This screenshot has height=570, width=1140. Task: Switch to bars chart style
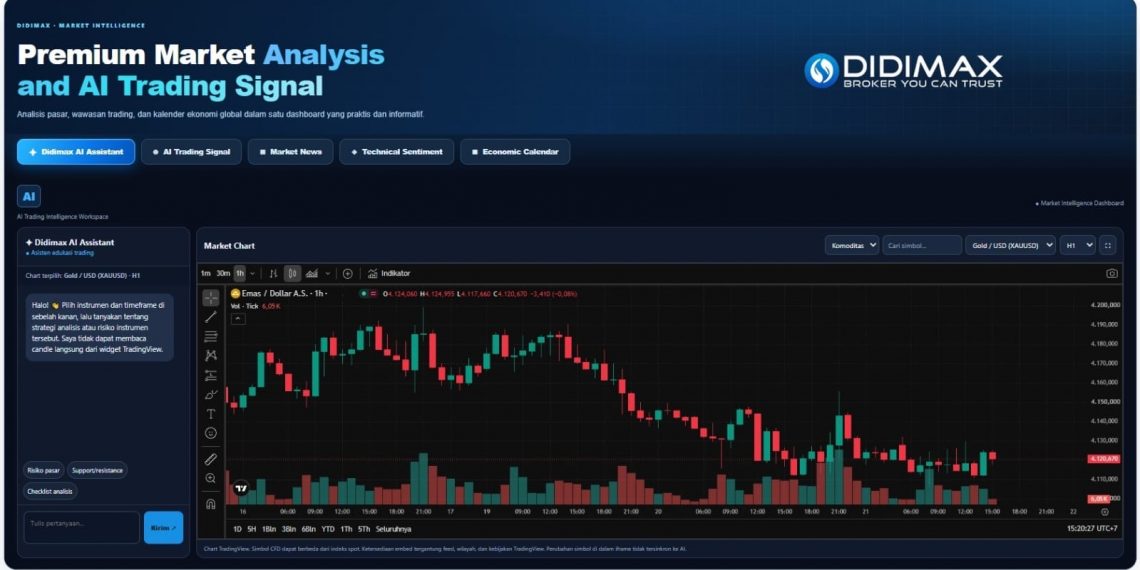[273, 273]
